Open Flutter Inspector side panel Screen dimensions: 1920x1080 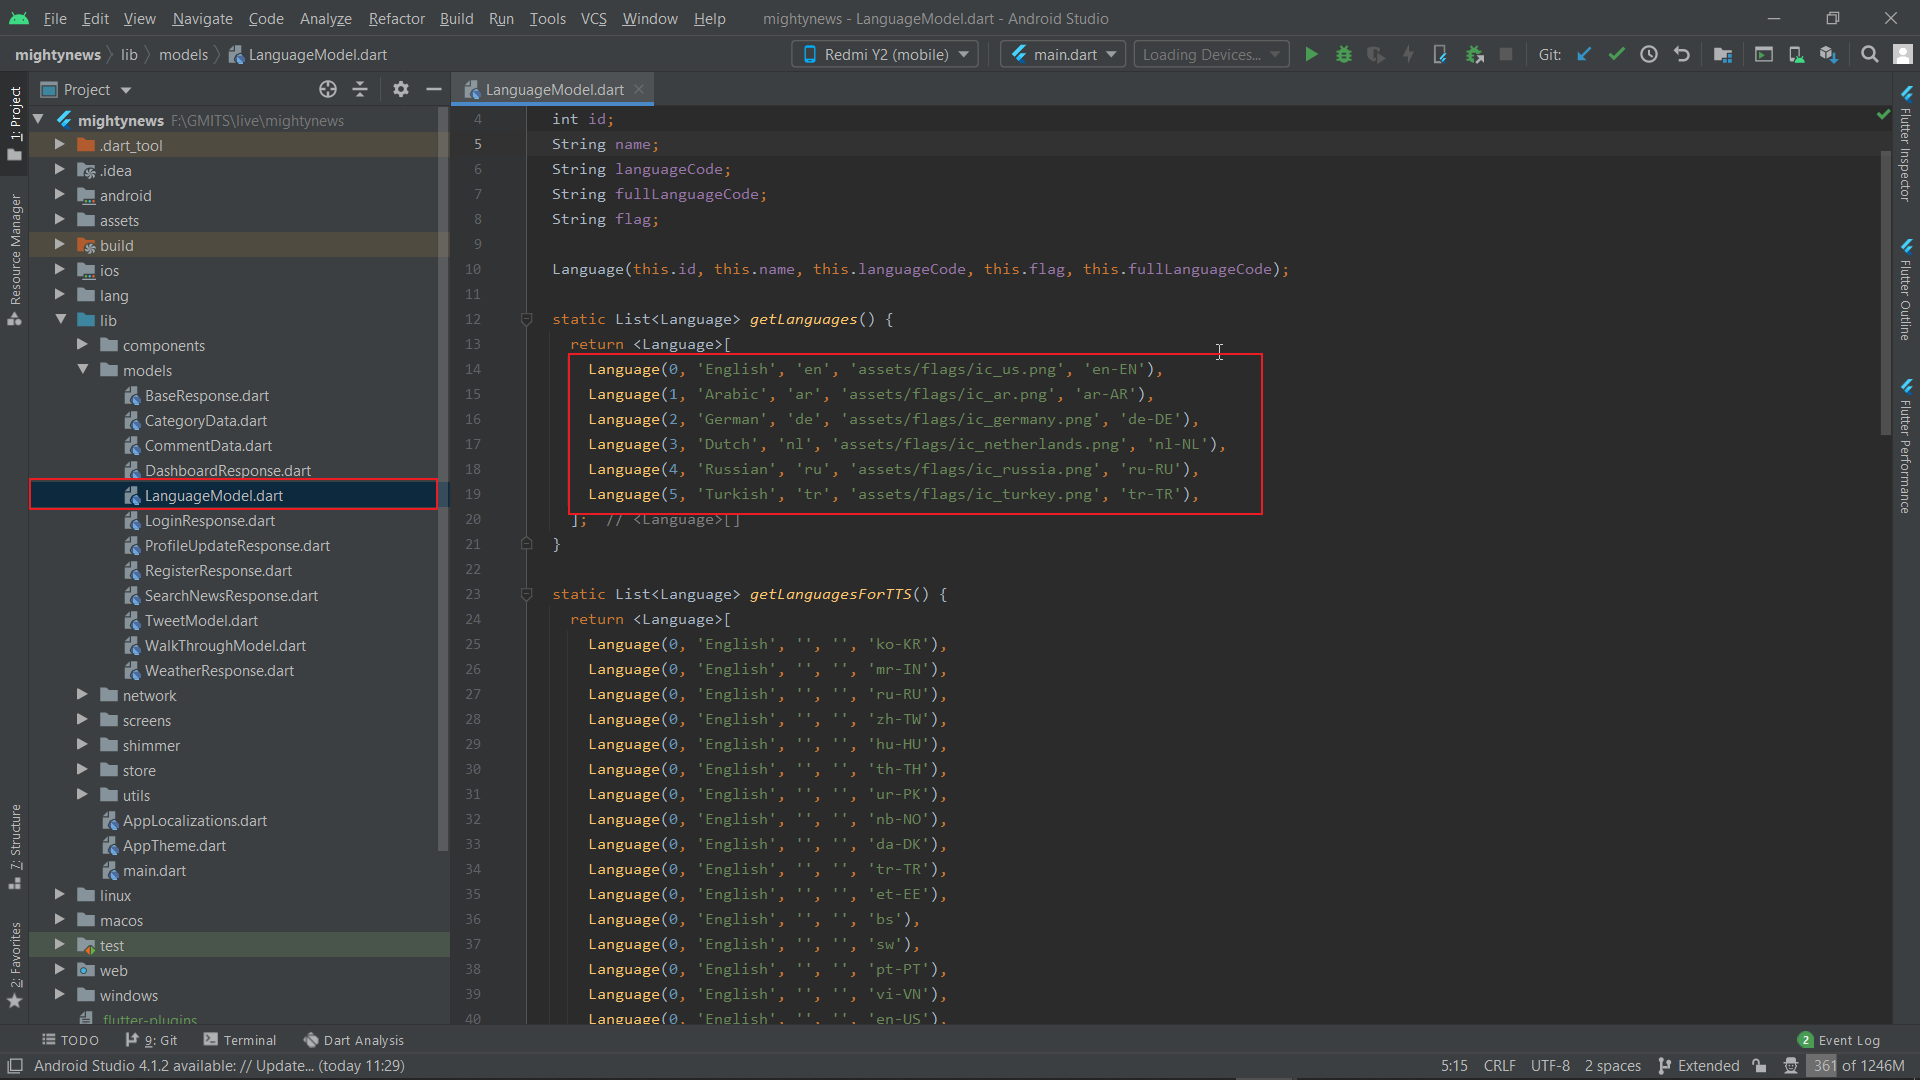point(1906,143)
